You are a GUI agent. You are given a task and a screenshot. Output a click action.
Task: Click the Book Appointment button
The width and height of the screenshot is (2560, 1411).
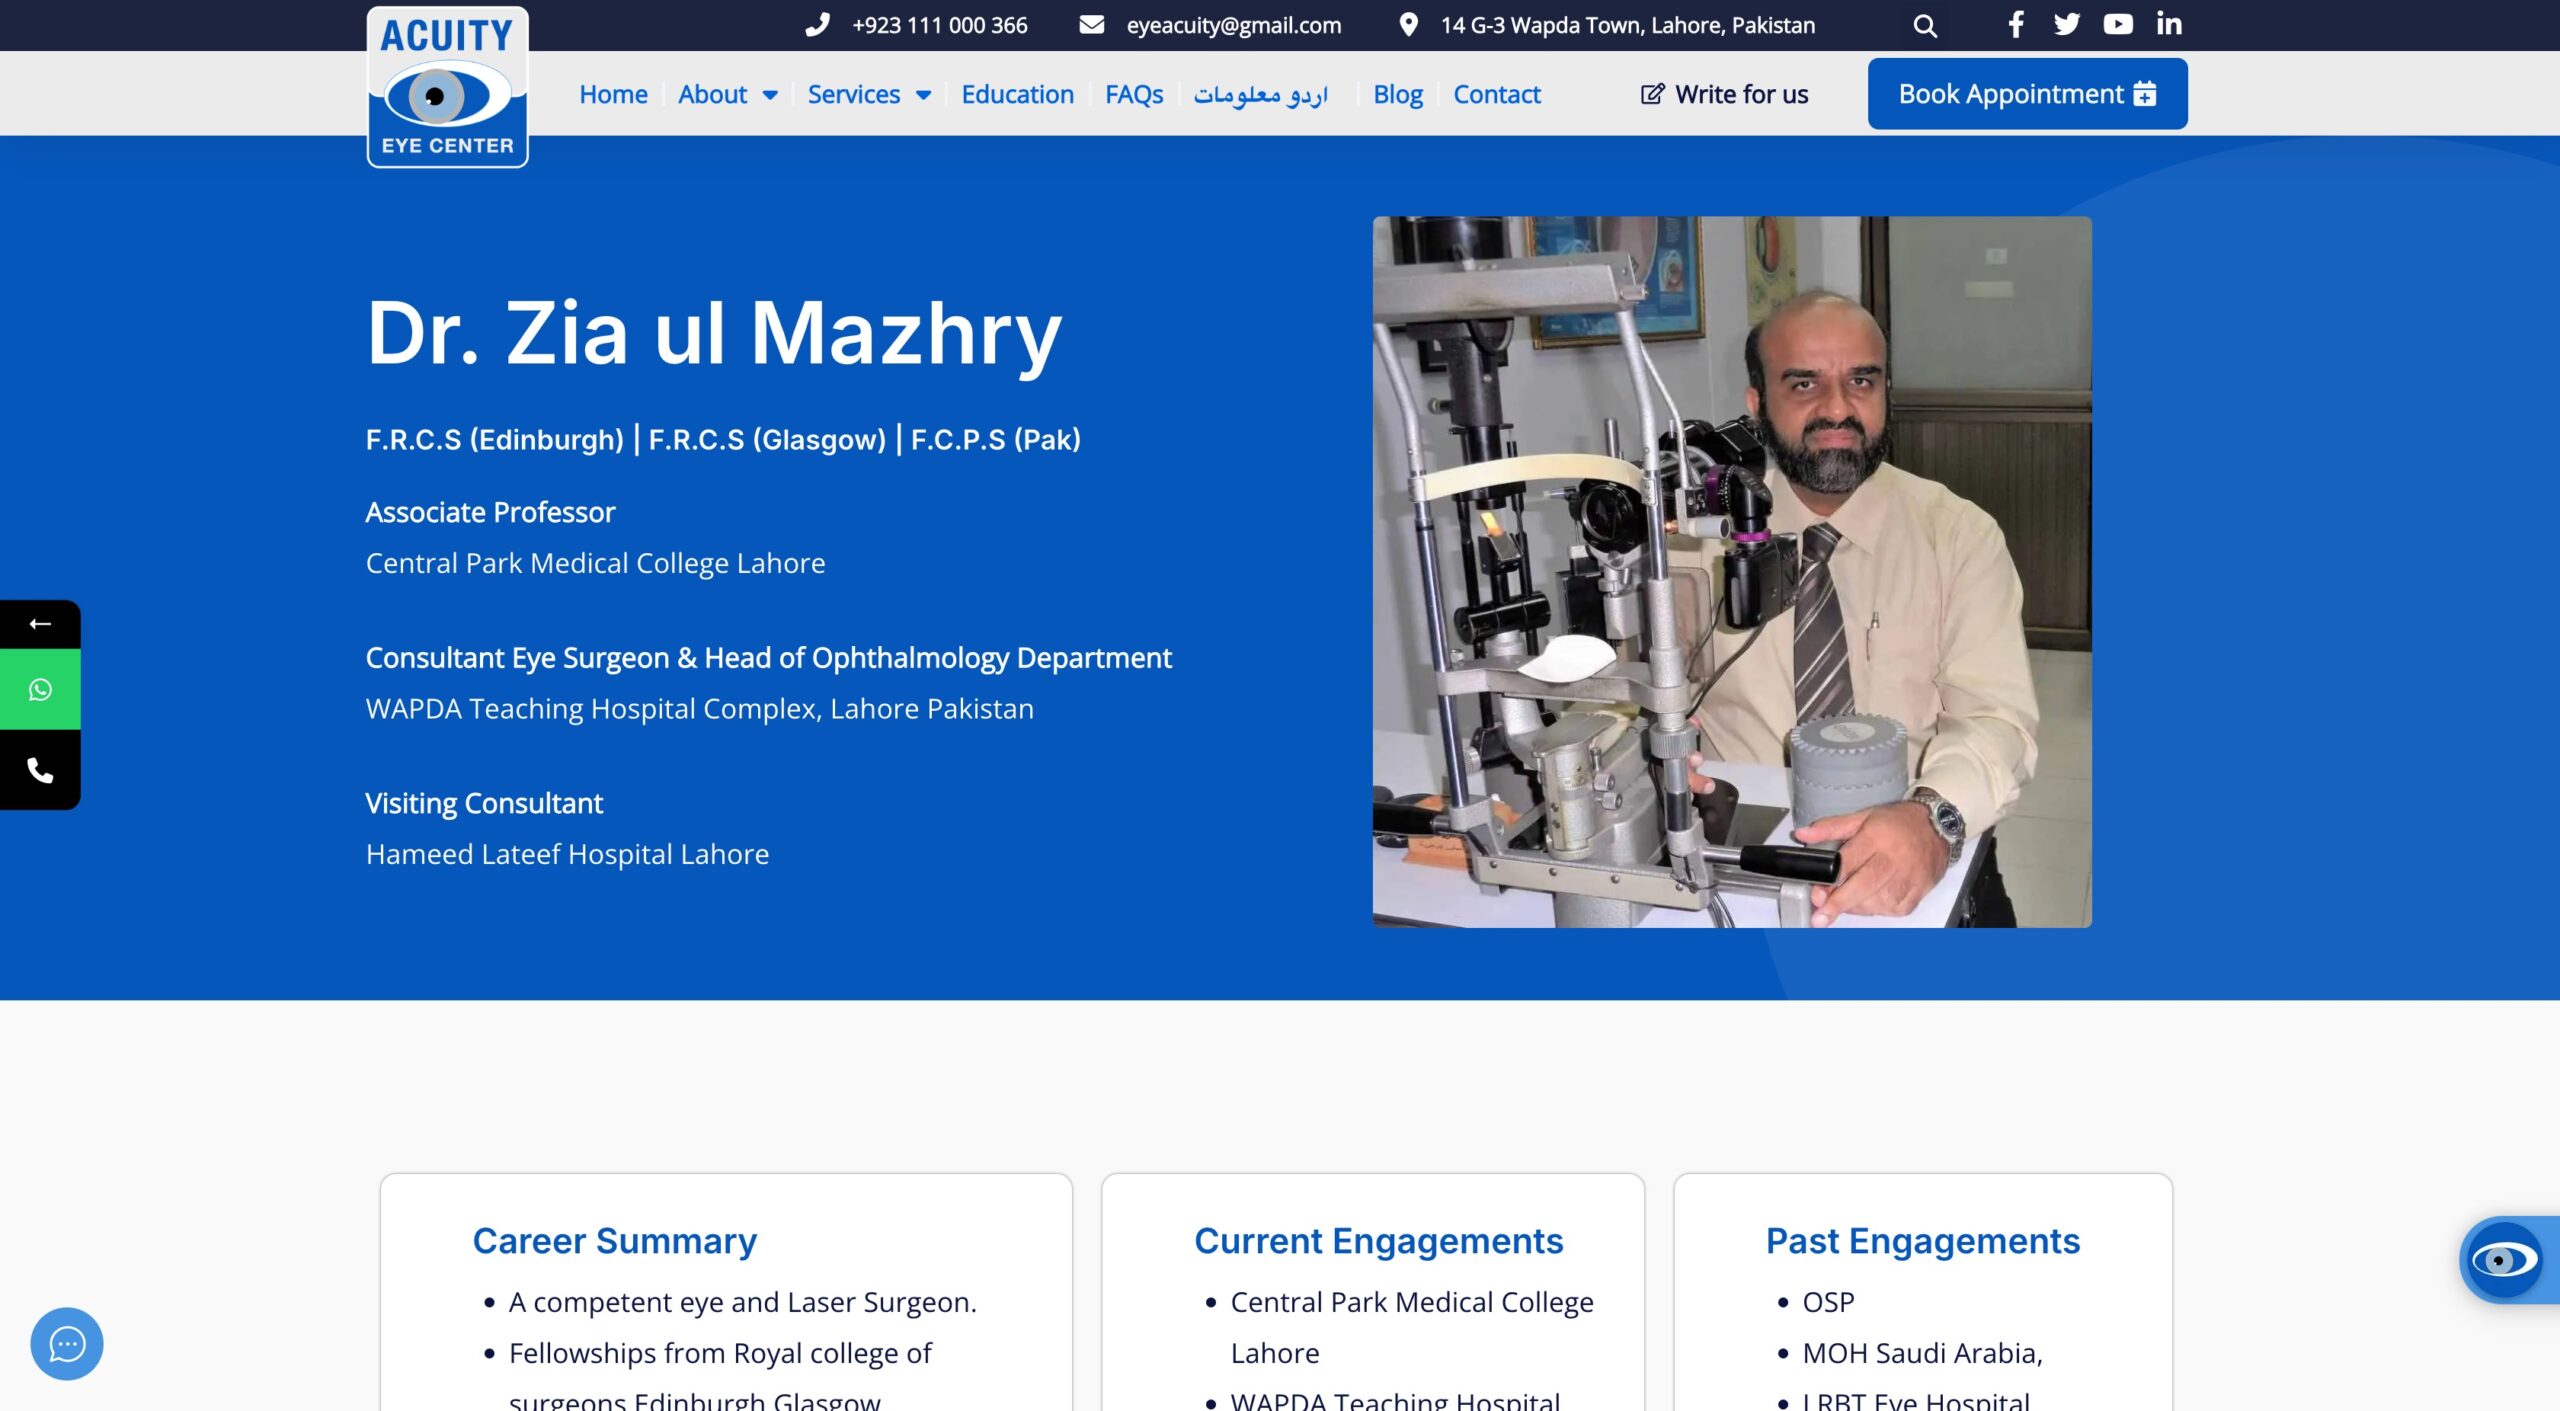pos(2027,94)
